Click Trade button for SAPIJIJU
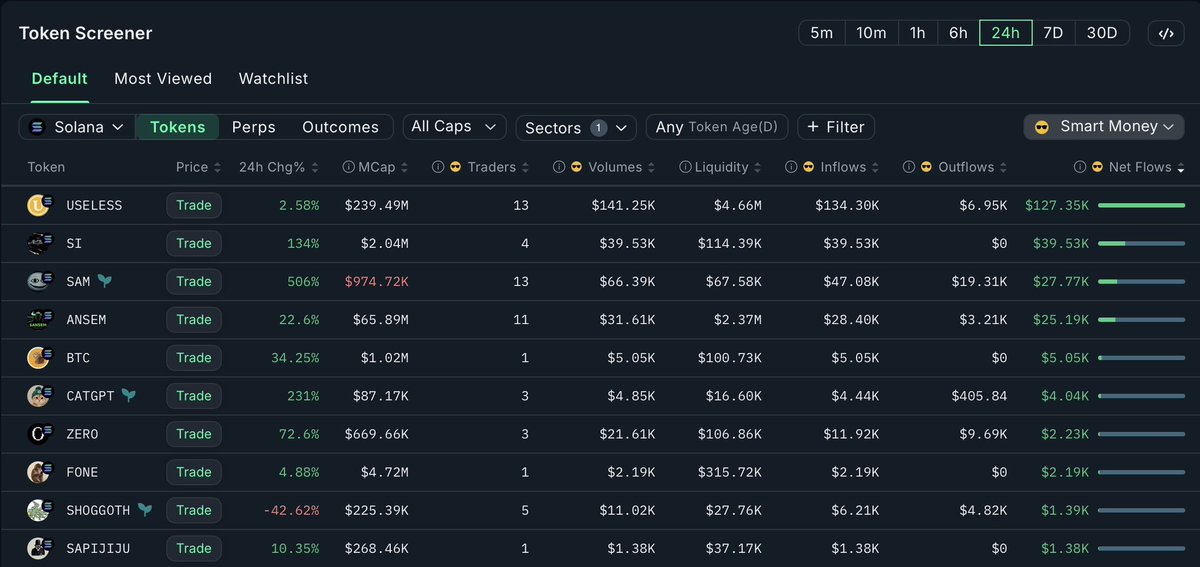This screenshot has width=1200, height=567. [194, 547]
